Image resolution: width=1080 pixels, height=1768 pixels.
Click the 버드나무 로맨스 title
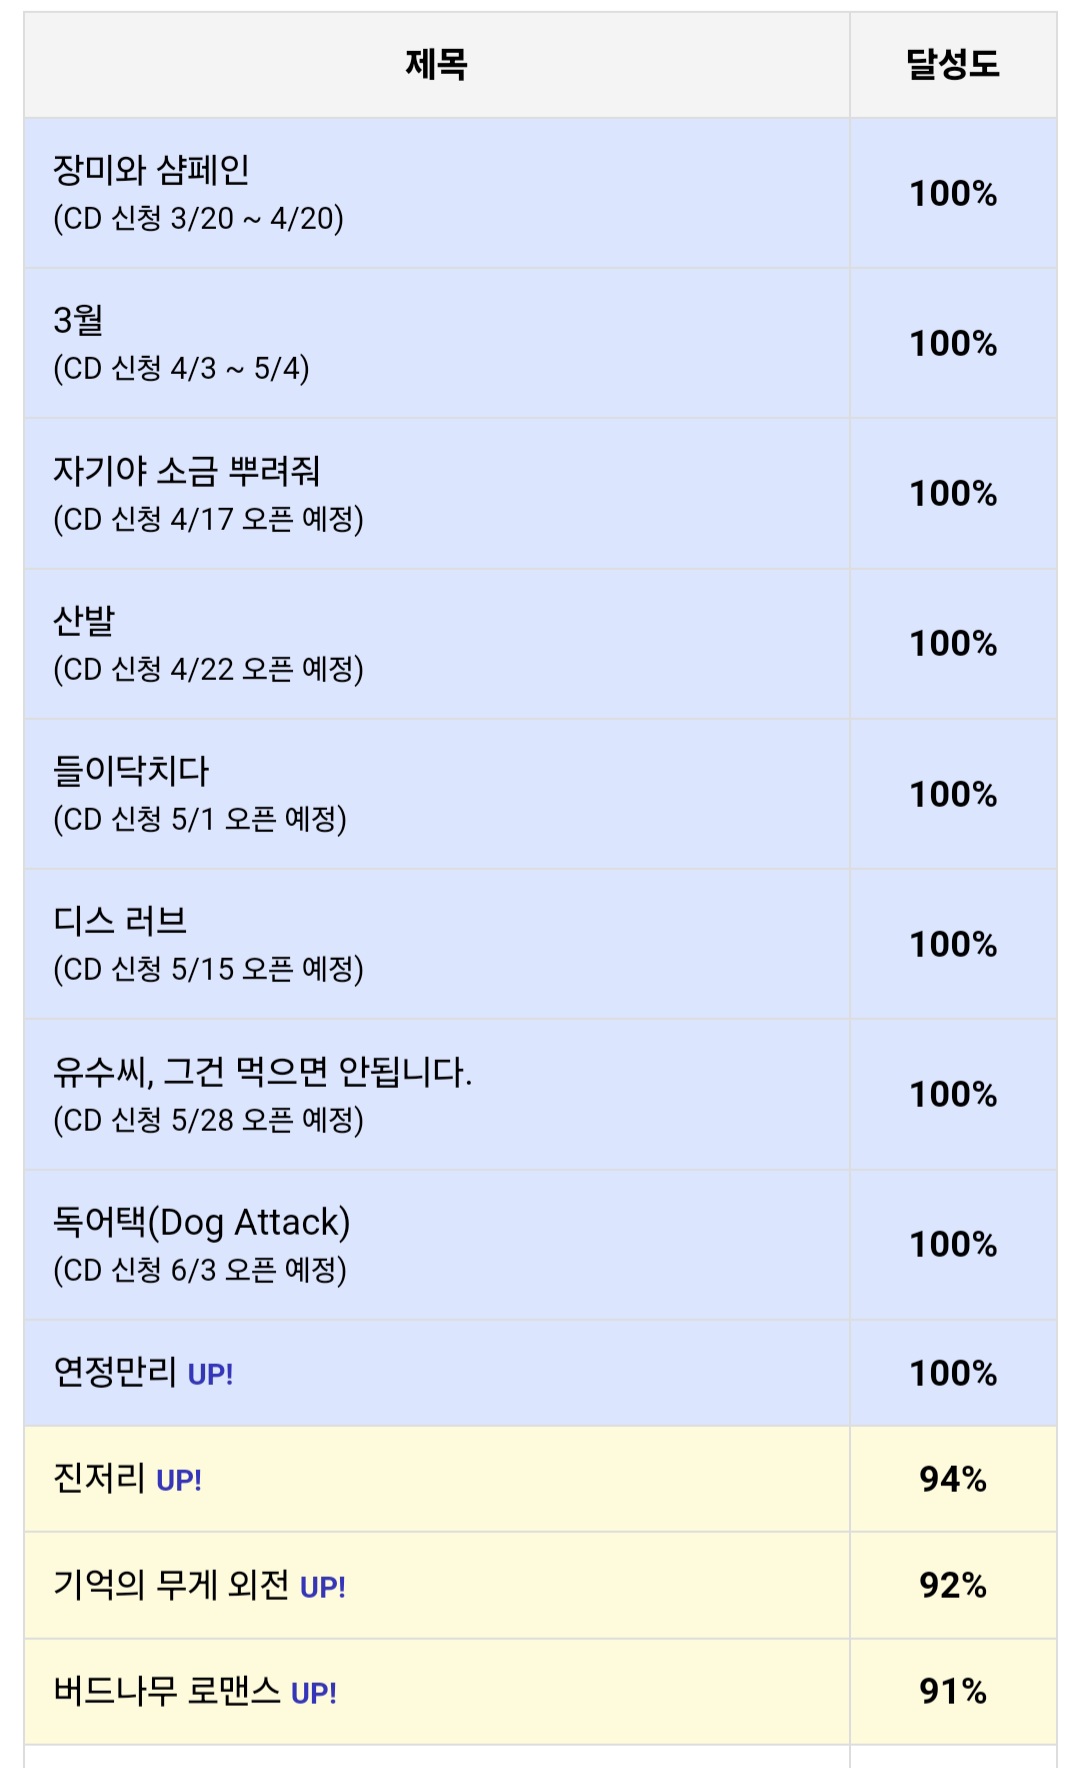(x=167, y=1691)
